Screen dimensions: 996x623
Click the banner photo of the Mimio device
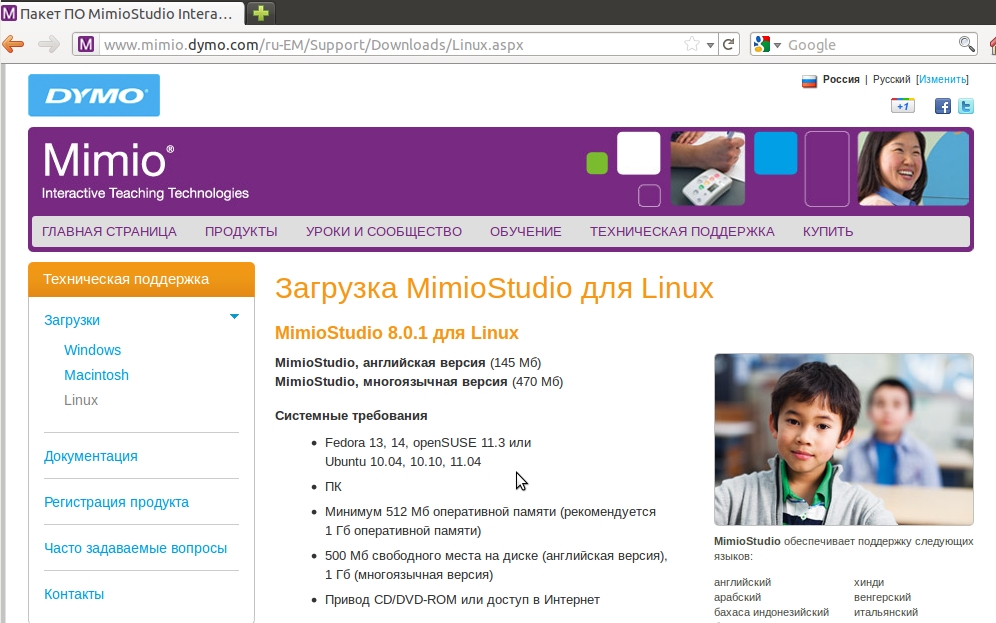[708, 168]
